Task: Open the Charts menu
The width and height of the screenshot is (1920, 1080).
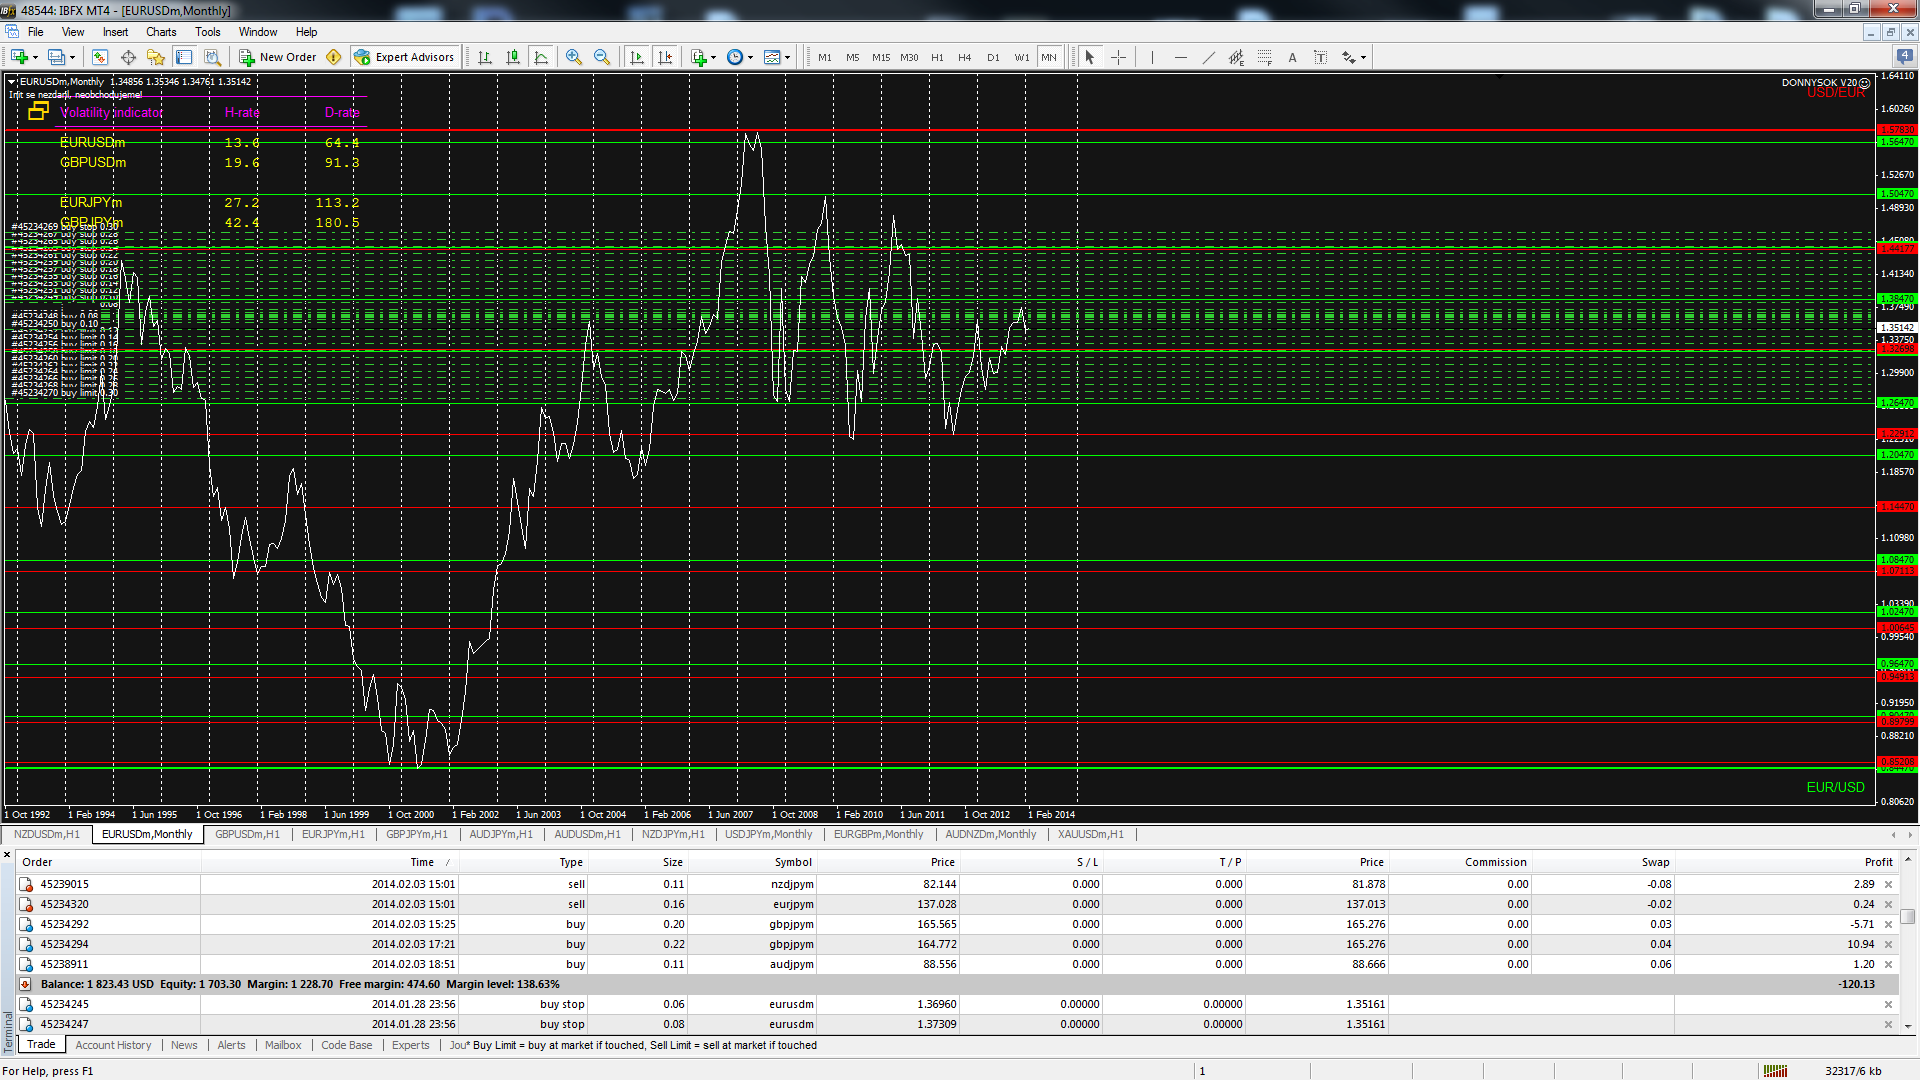Action: pos(161,32)
